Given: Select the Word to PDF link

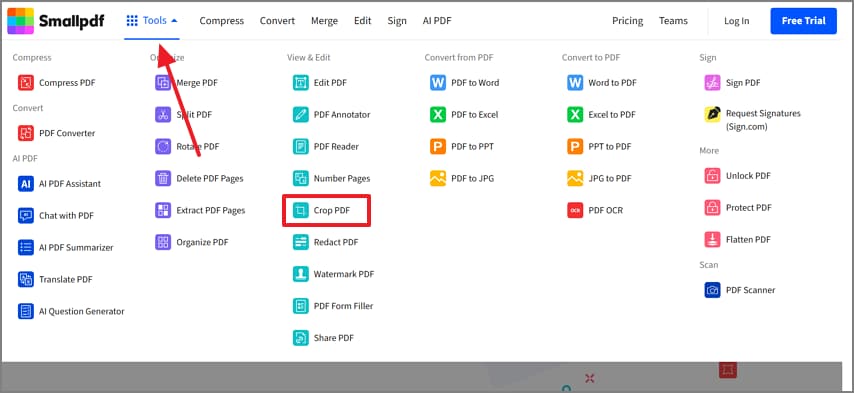Looking at the screenshot, I should coord(612,83).
